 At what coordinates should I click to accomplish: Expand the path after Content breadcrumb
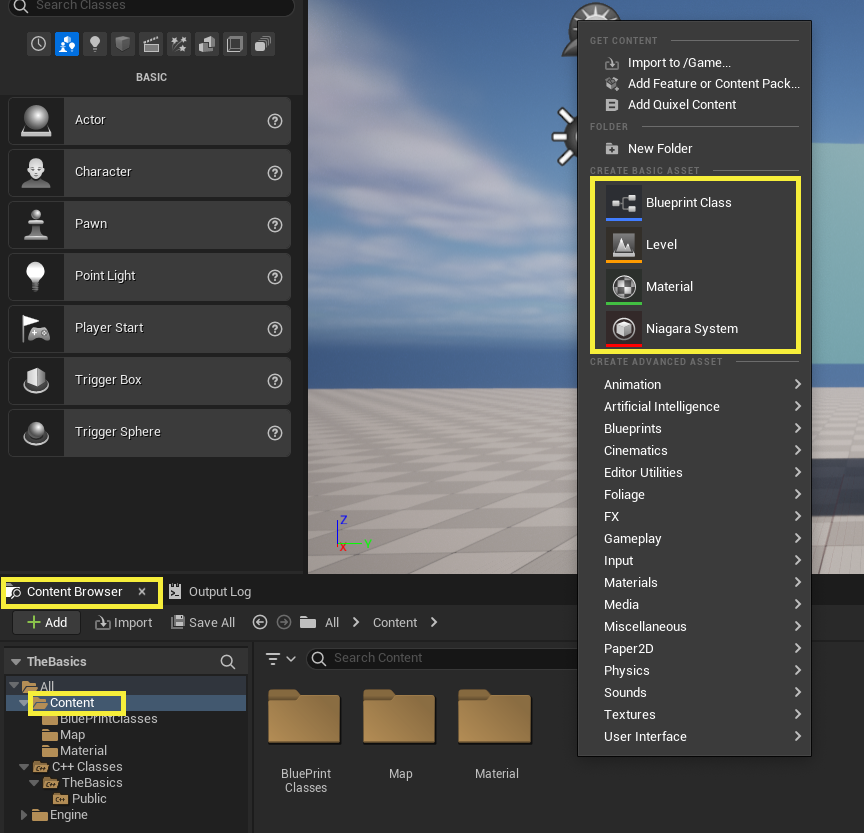point(434,622)
